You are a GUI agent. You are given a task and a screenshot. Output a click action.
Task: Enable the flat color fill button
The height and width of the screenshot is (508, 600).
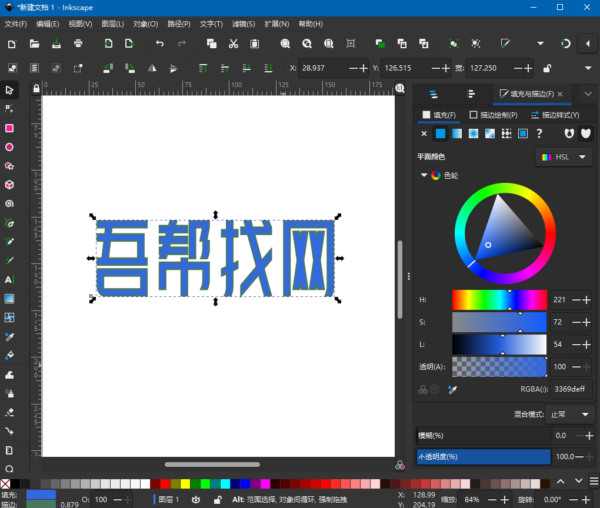[x=440, y=133]
